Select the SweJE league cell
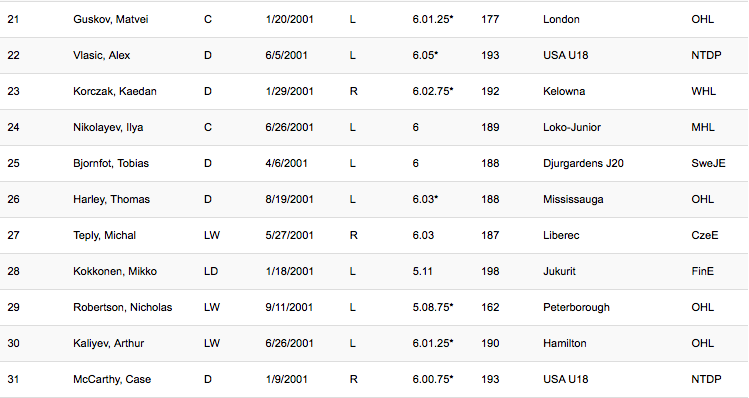This screenshot has width=749, height=398. 708,163
